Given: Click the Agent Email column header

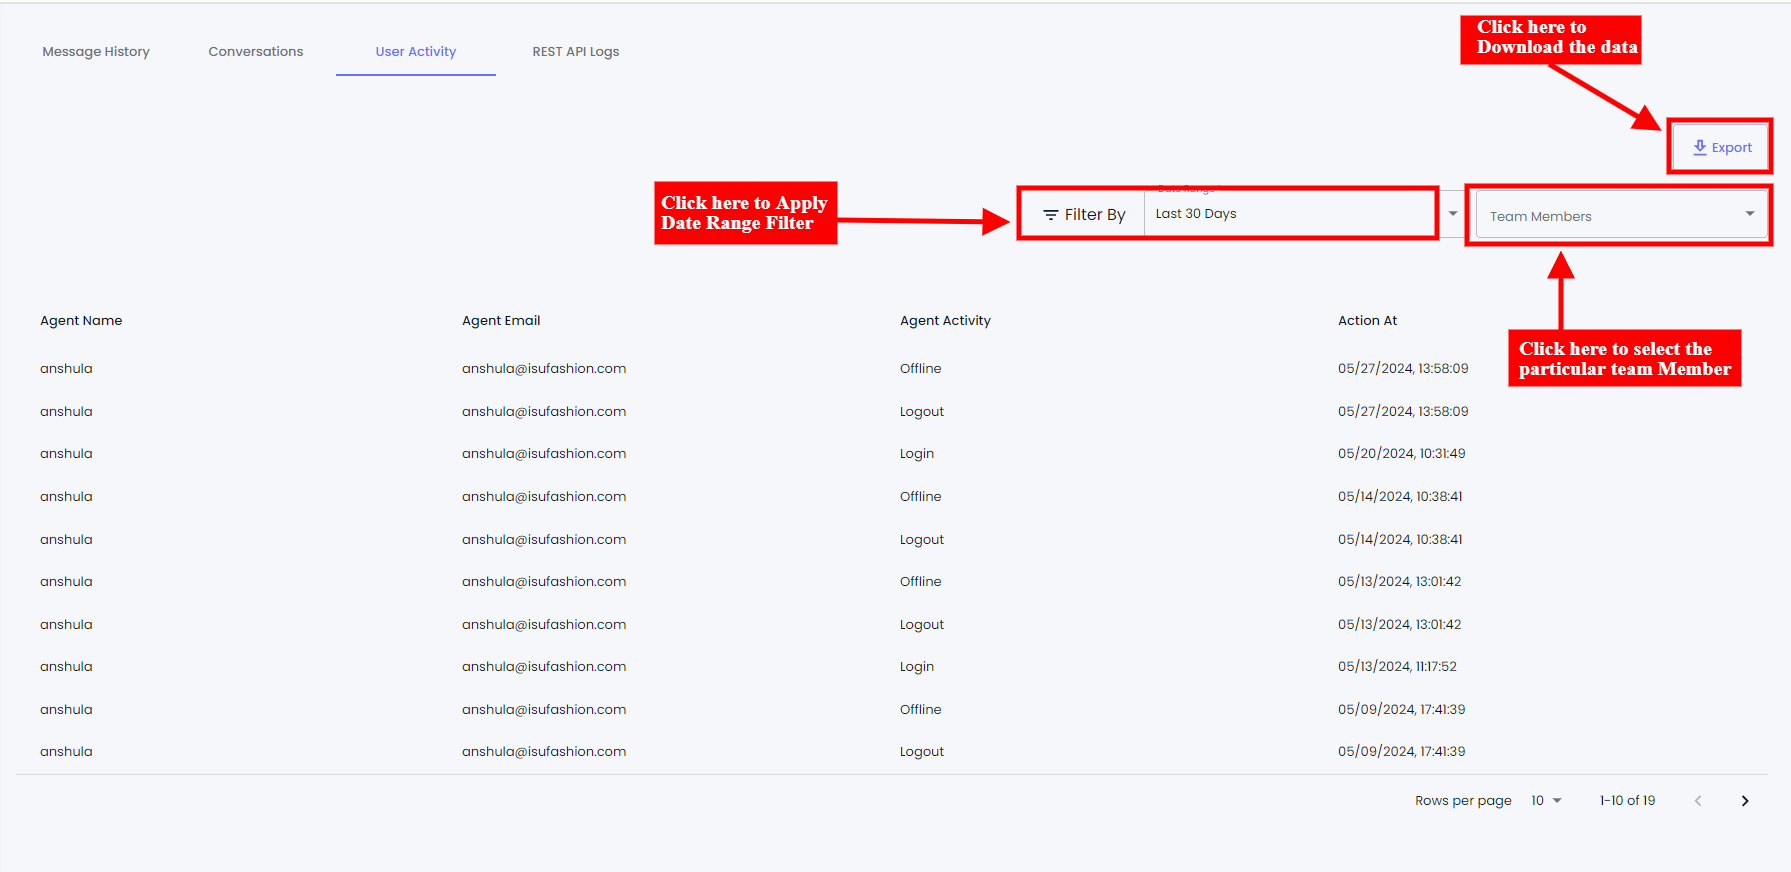Looking at the screenshot, I should [x=501, y=321].
